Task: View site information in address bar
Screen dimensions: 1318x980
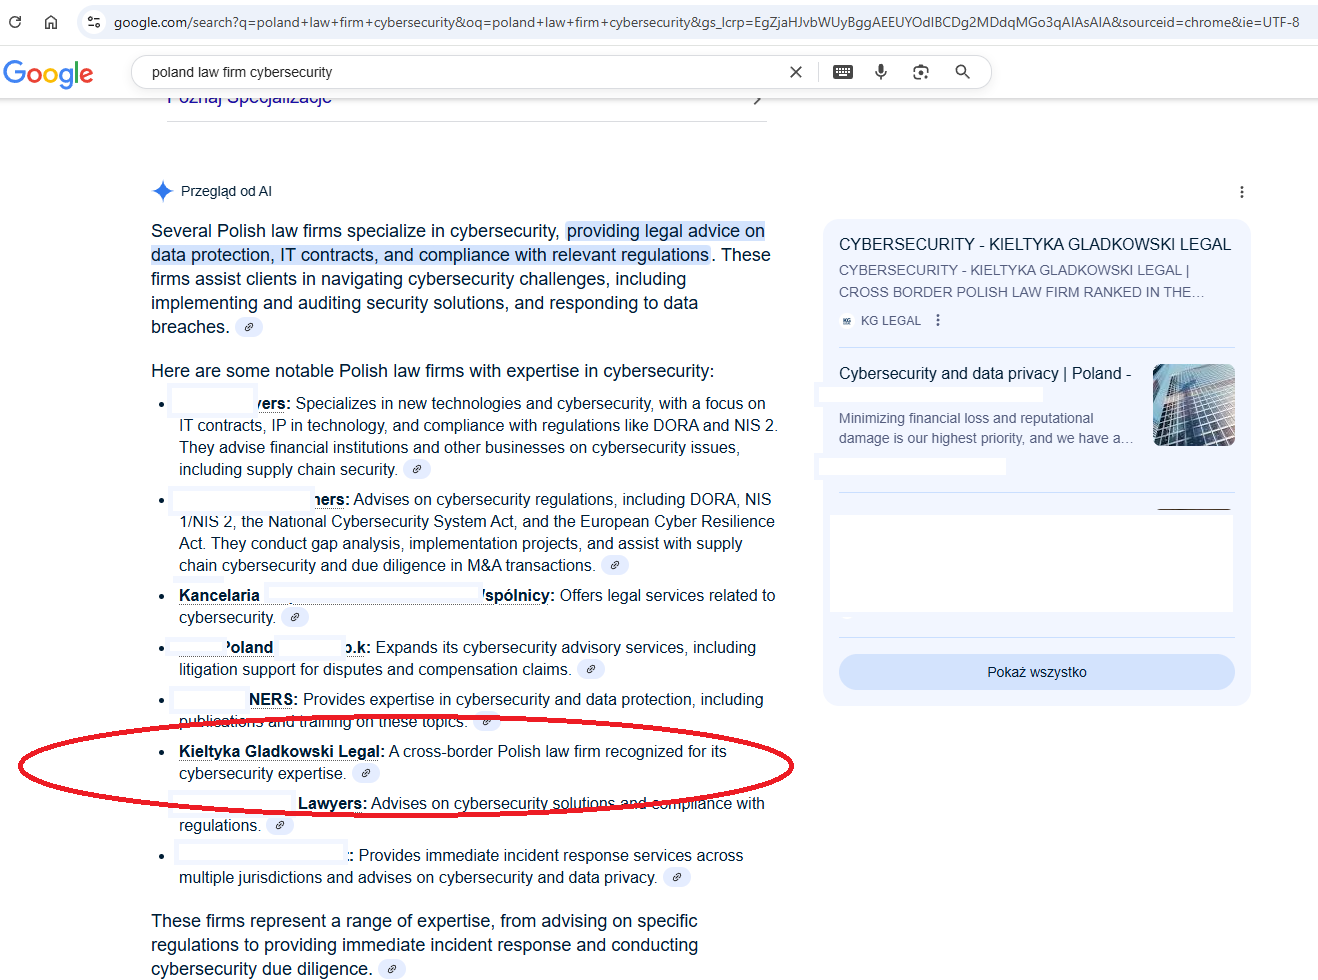Action: (x=93, y=21)
